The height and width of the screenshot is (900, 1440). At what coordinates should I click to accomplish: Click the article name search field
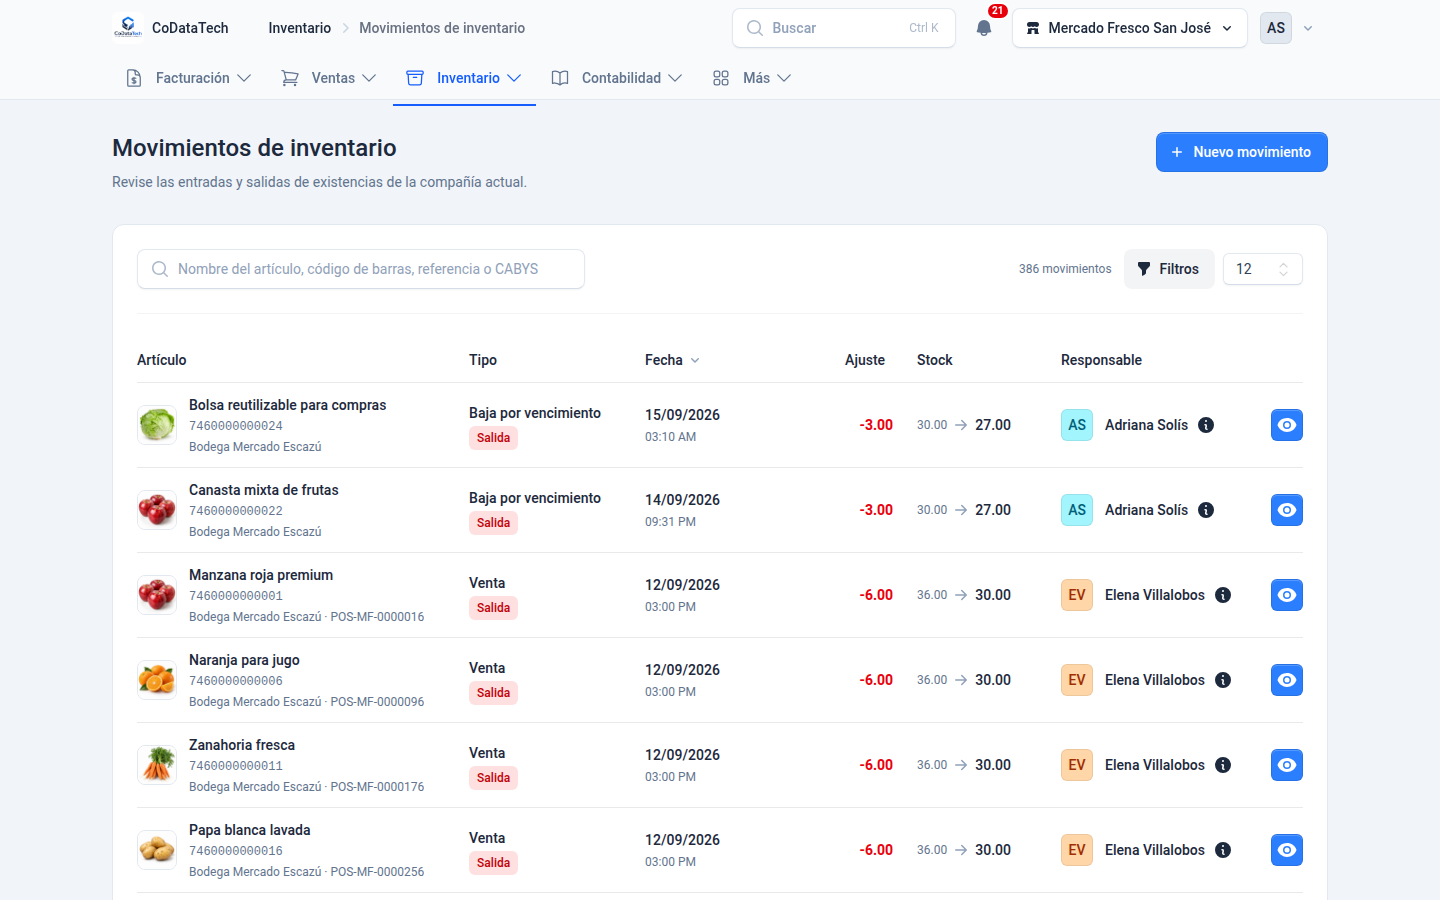pos(361,269)
